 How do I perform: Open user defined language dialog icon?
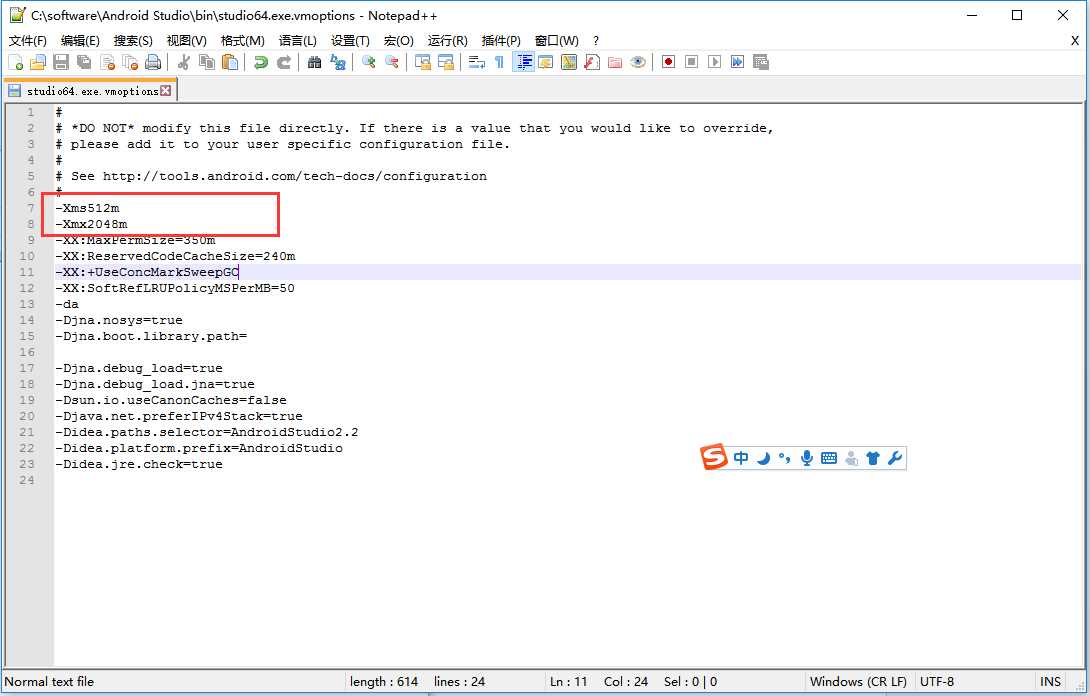[546, 62]
